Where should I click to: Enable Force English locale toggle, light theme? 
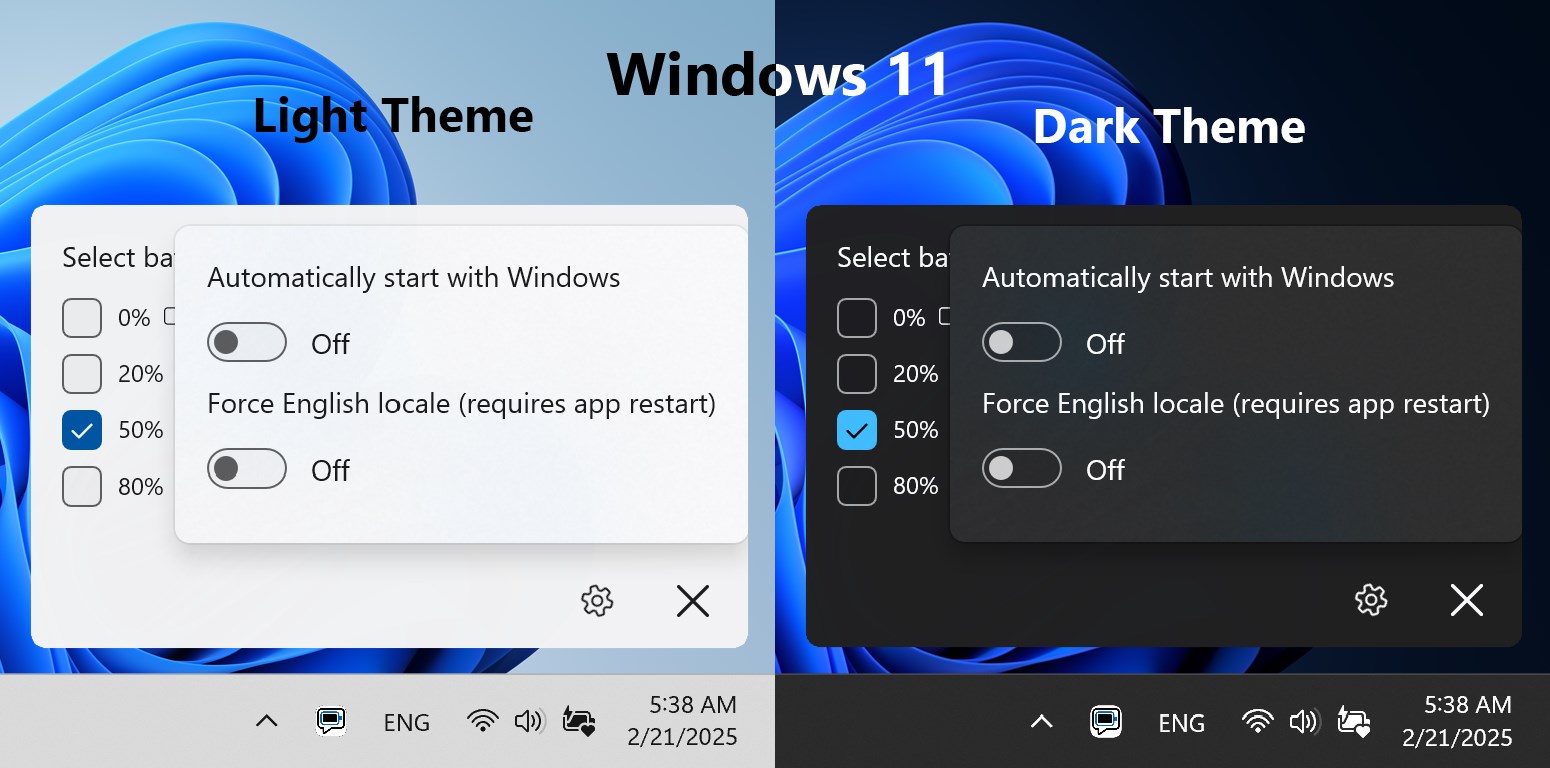(247, 469)
